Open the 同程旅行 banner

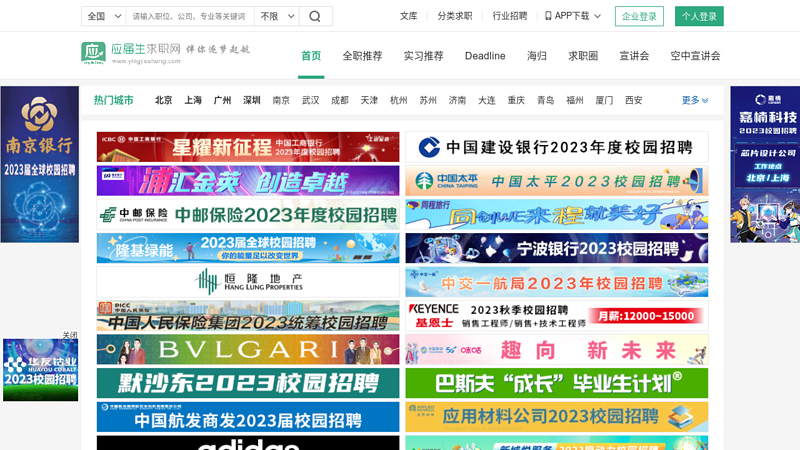pyautogui.click(x=557, y=214)
